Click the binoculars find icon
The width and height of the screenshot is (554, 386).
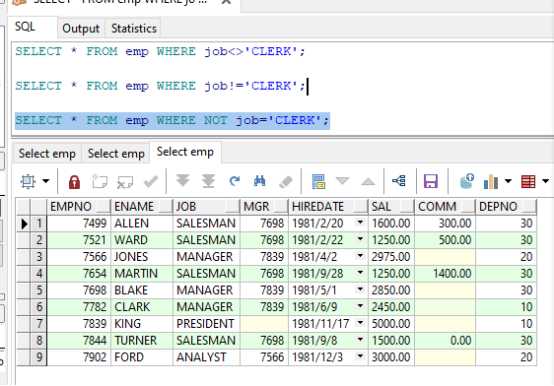tap(260, 181)
